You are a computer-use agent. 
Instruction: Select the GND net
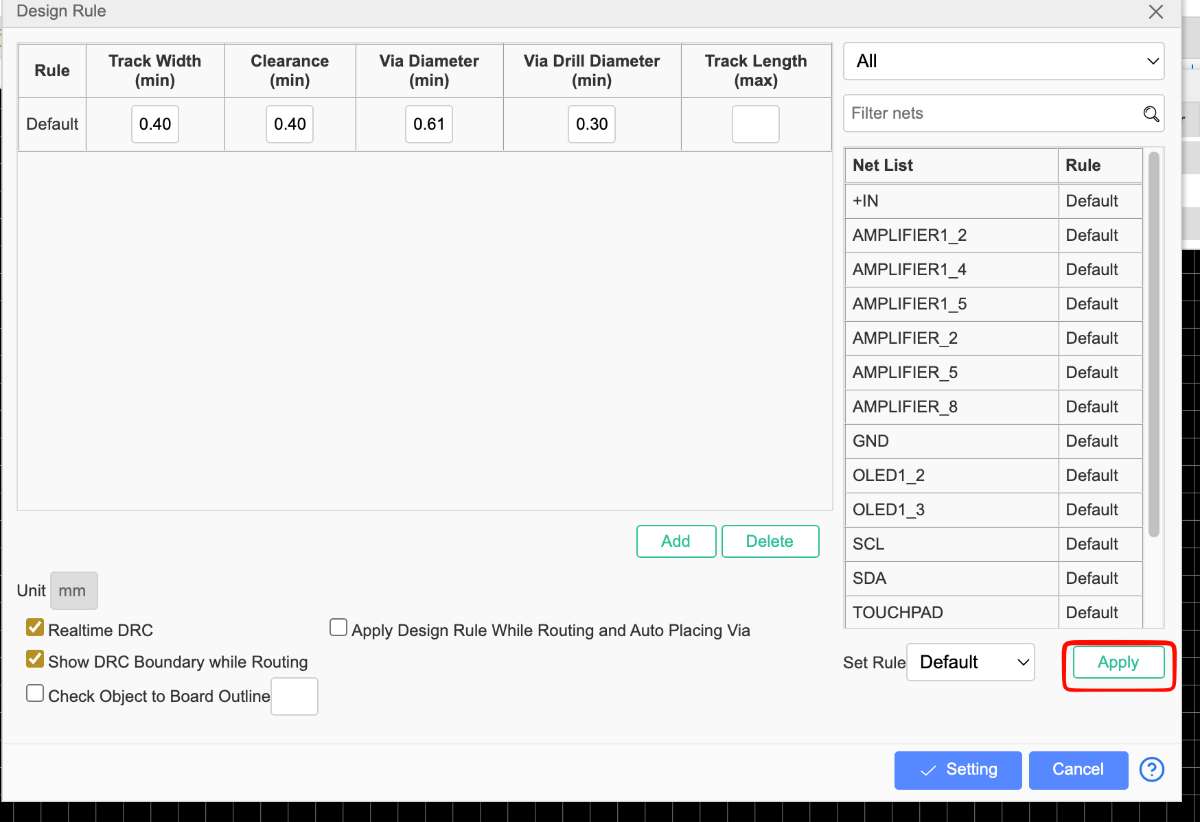point(951,441)
